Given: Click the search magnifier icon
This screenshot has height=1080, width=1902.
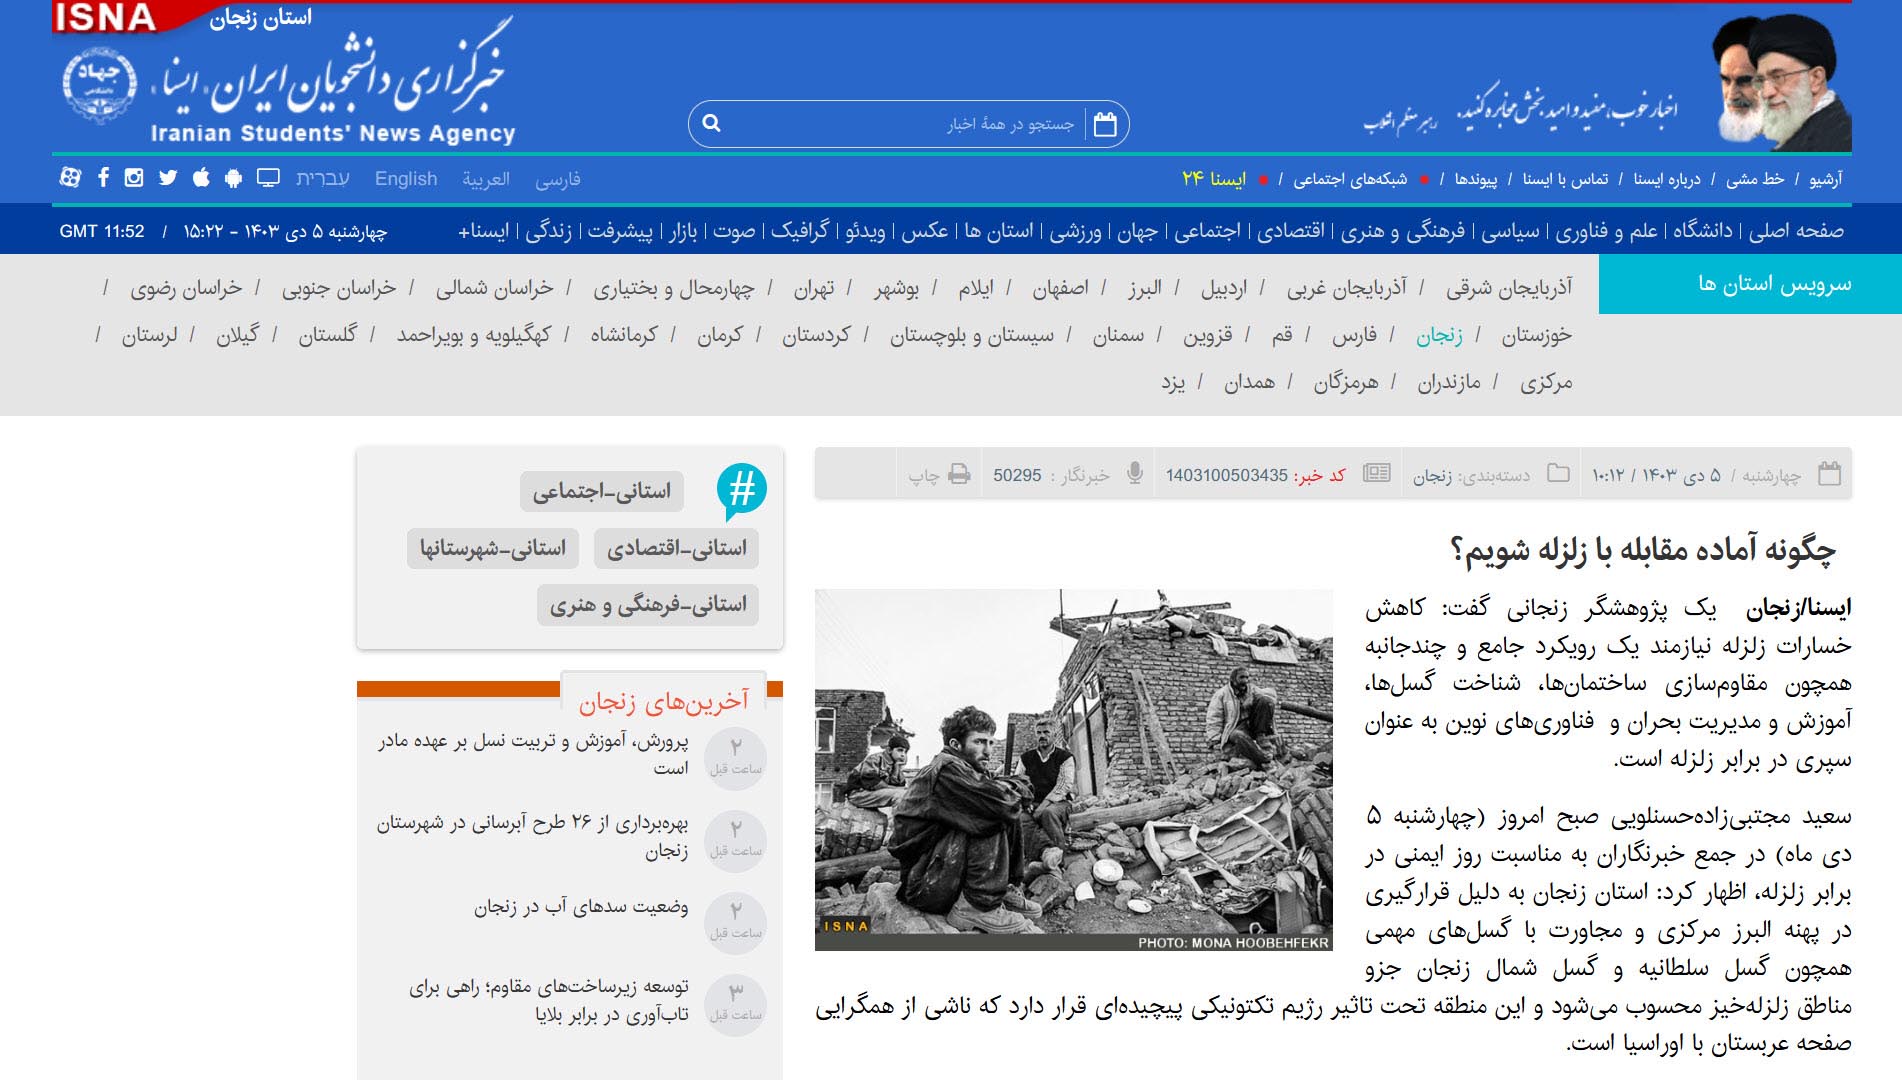Looking at the screenshot, I should 712,124.
